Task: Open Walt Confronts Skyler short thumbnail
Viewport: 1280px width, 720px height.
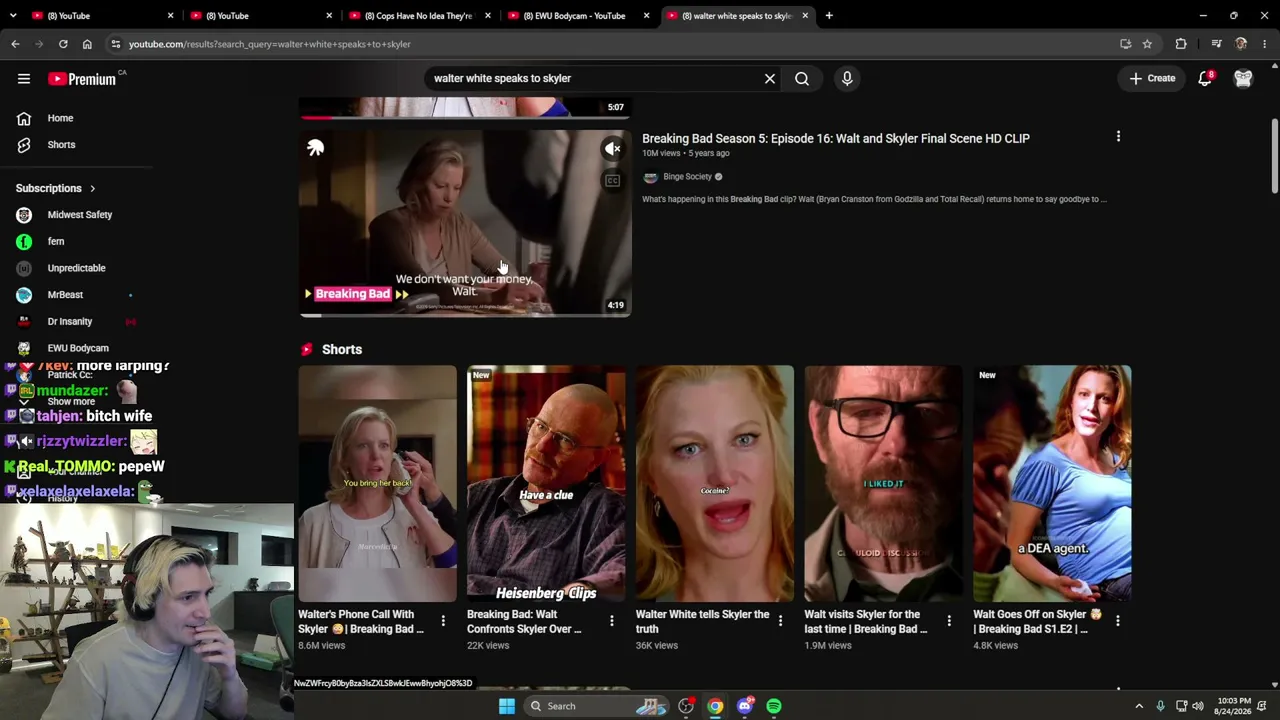Action: click(546, 483)
